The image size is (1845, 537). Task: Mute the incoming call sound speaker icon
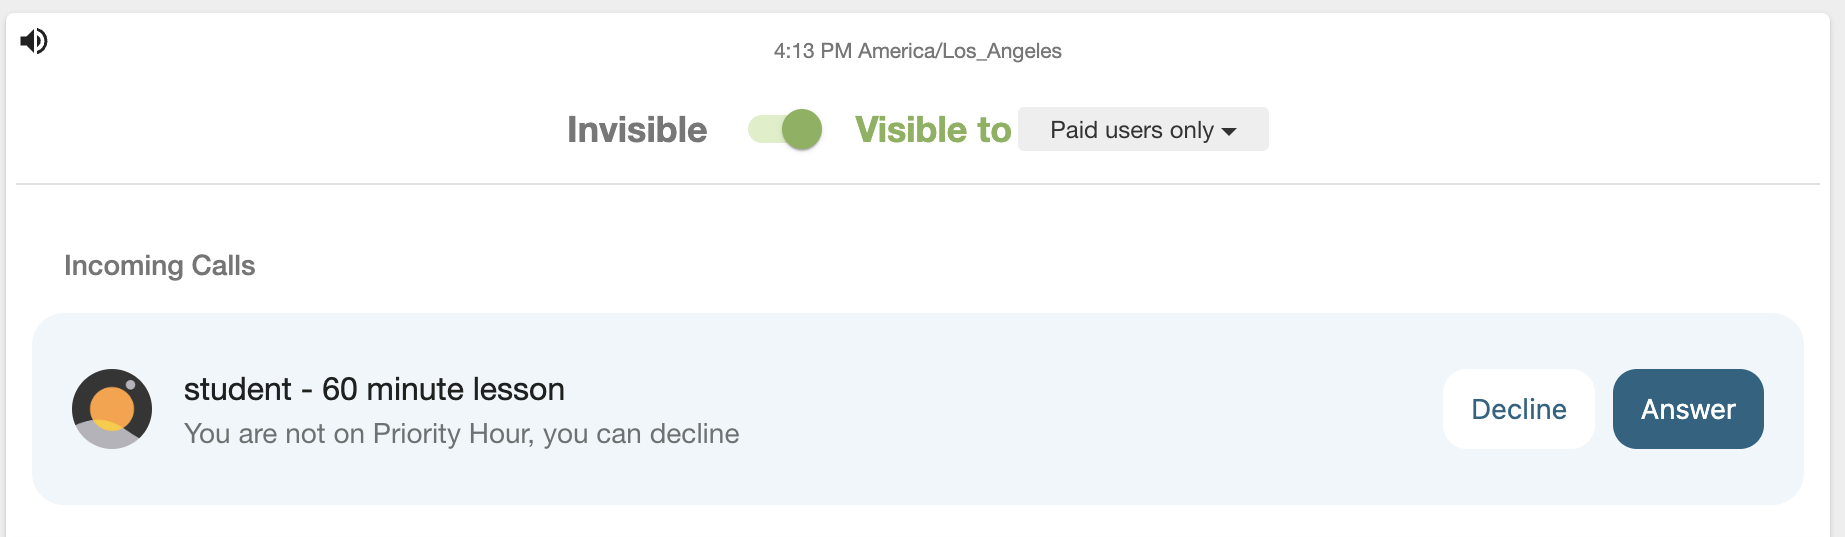tap(34, 41)
